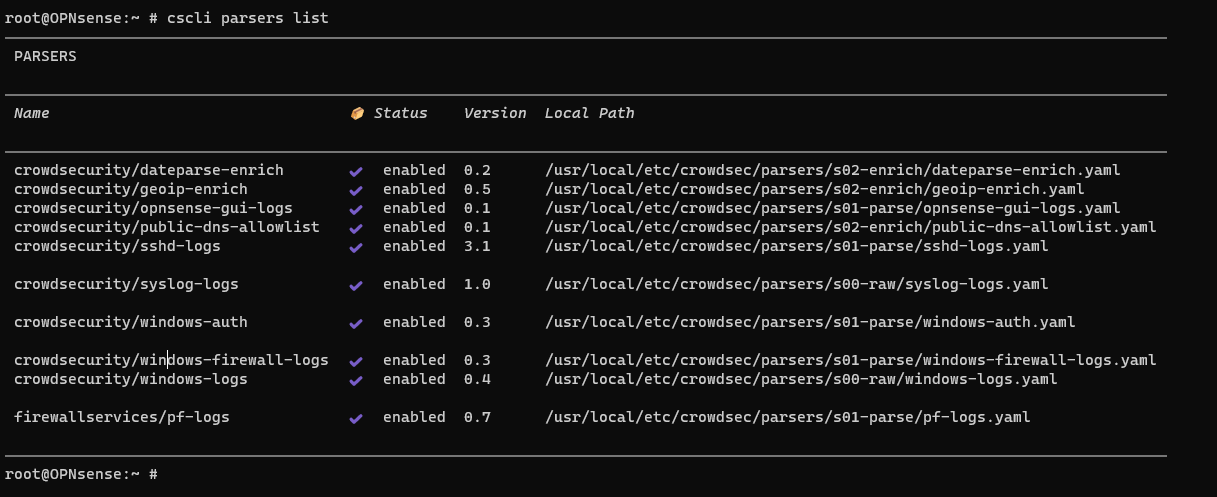Click the Name column header
Image resolution: width=1217 pixels, height=497 pixels.
point(32,114)
